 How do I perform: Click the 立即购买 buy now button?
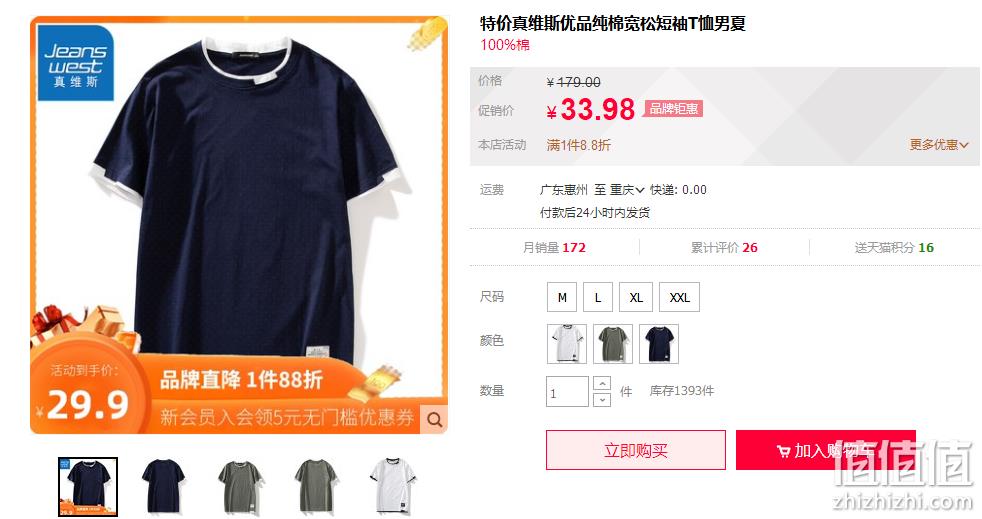(x=636, y=450)
